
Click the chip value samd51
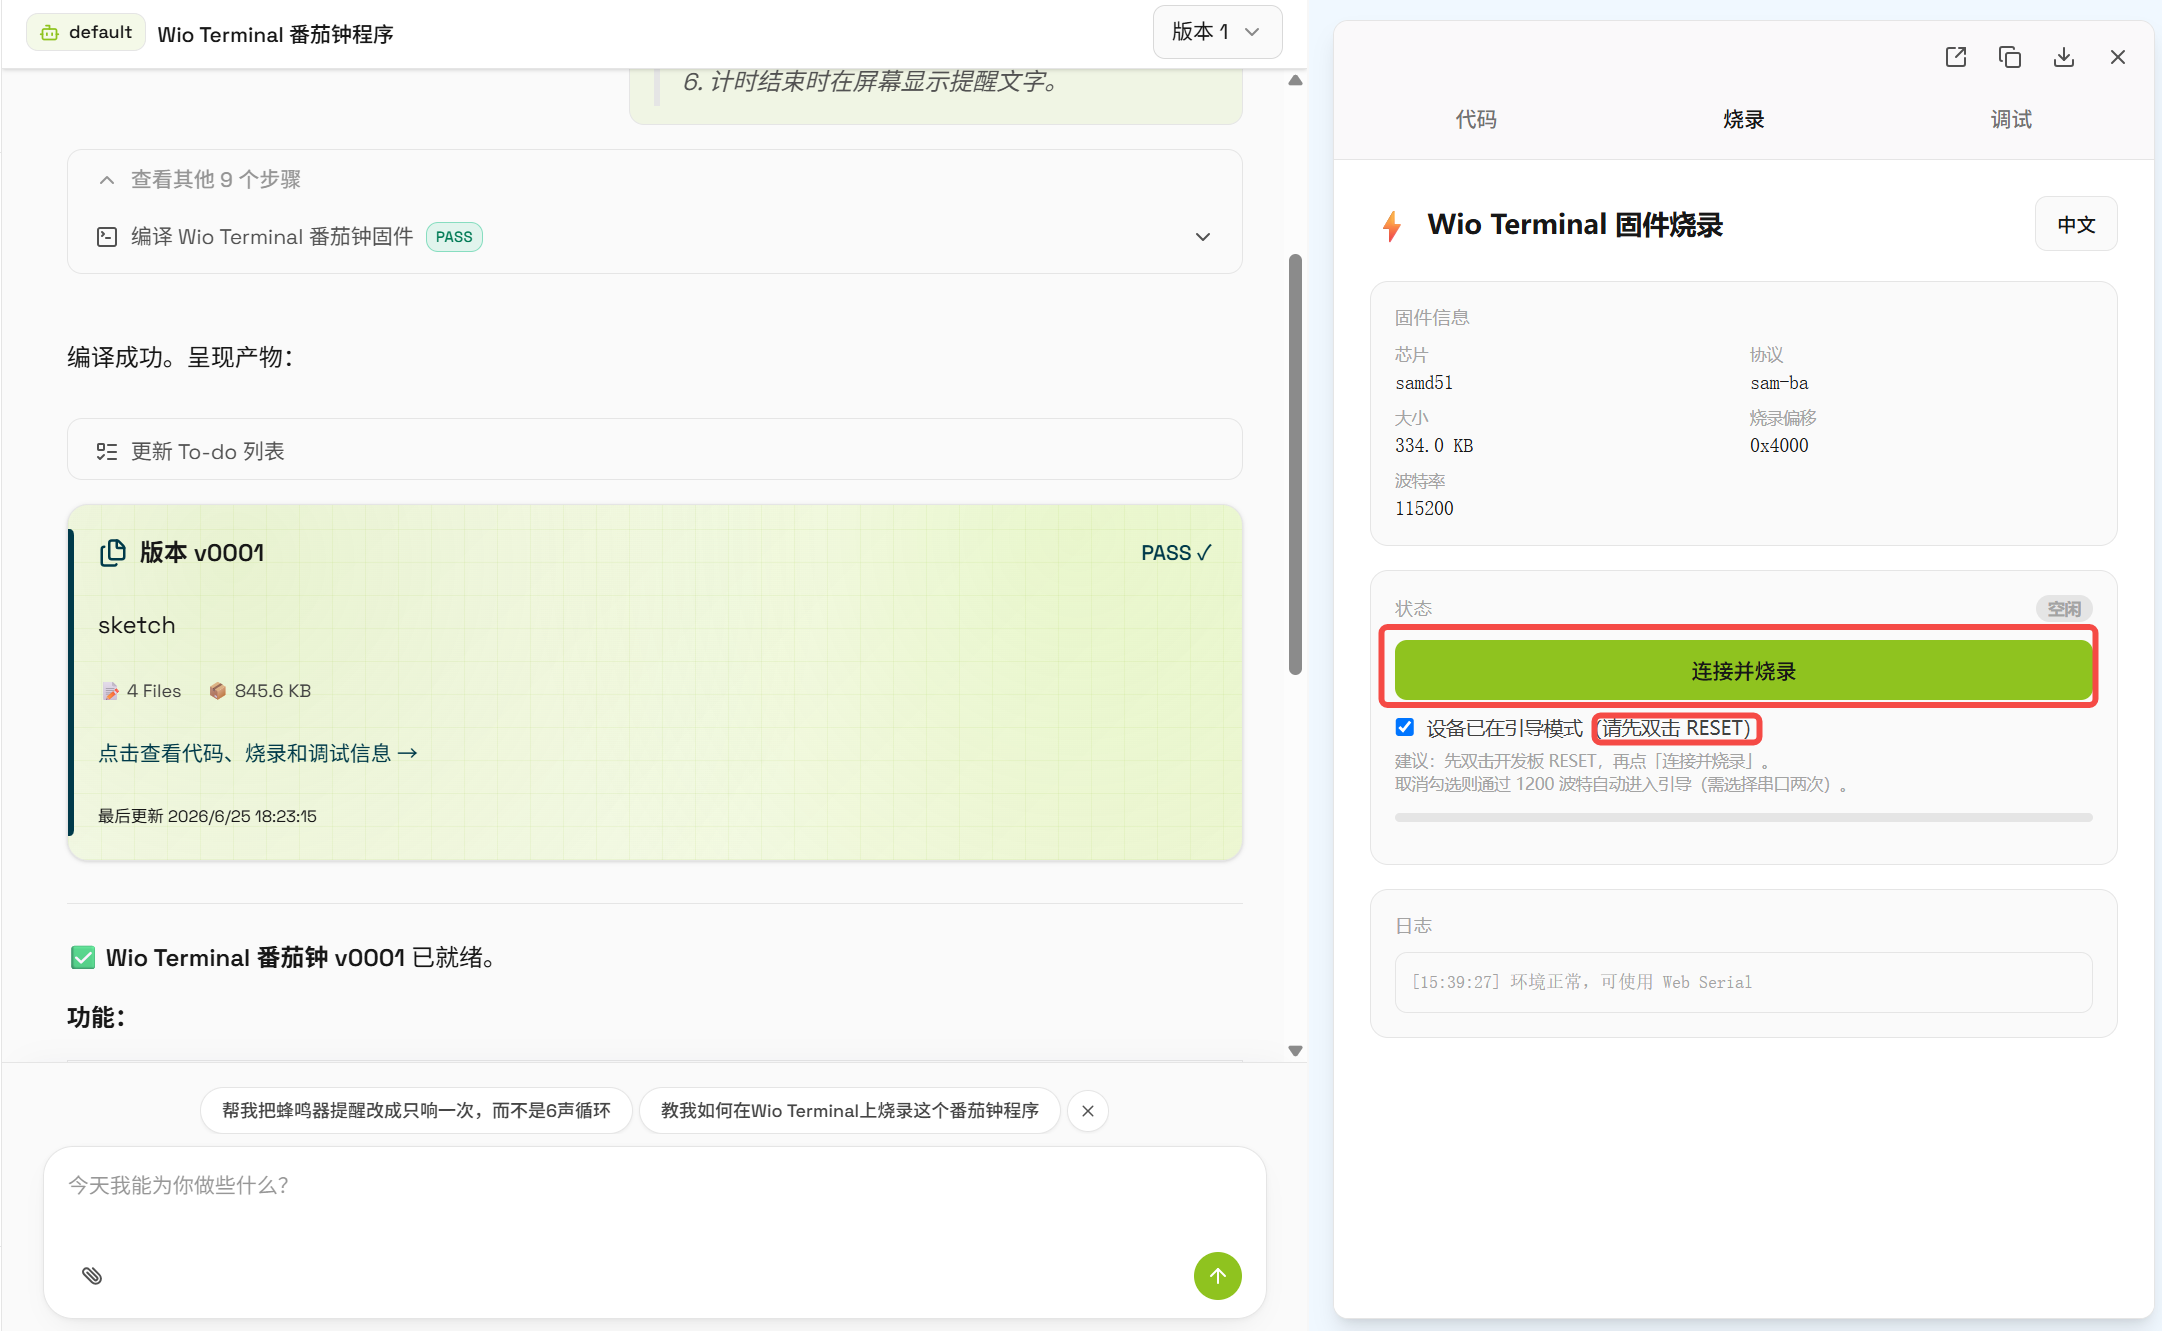pos(1423,383)
